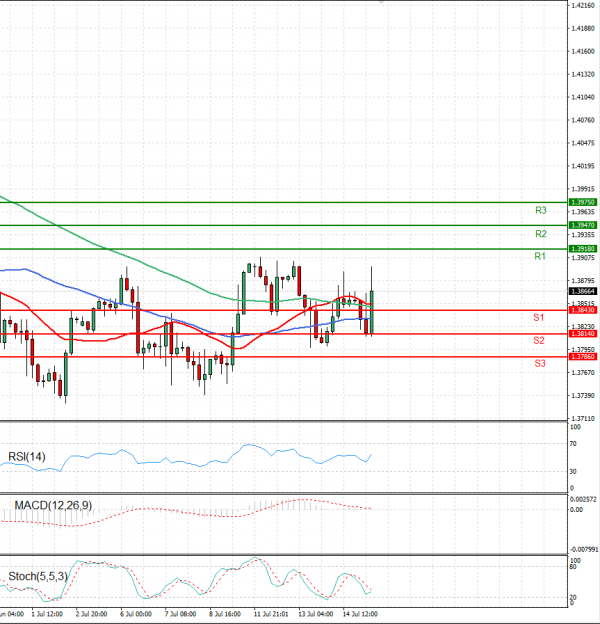The width and height of the screenshot is (600, 624).
Task: Click the 7 Jul 08:00 time label
Action: click(x=180, y=614)
